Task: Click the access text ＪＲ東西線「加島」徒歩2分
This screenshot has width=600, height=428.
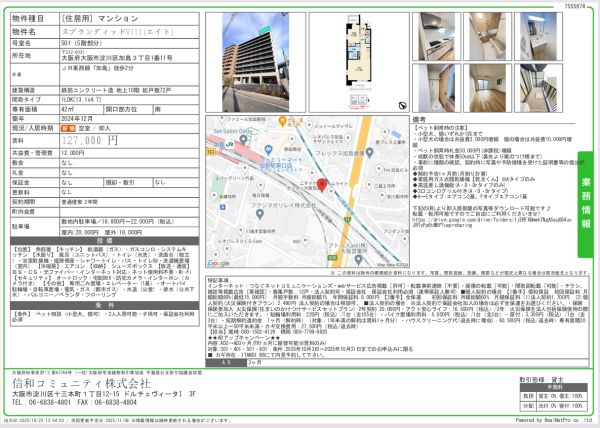Action: (x=98, y=68)
